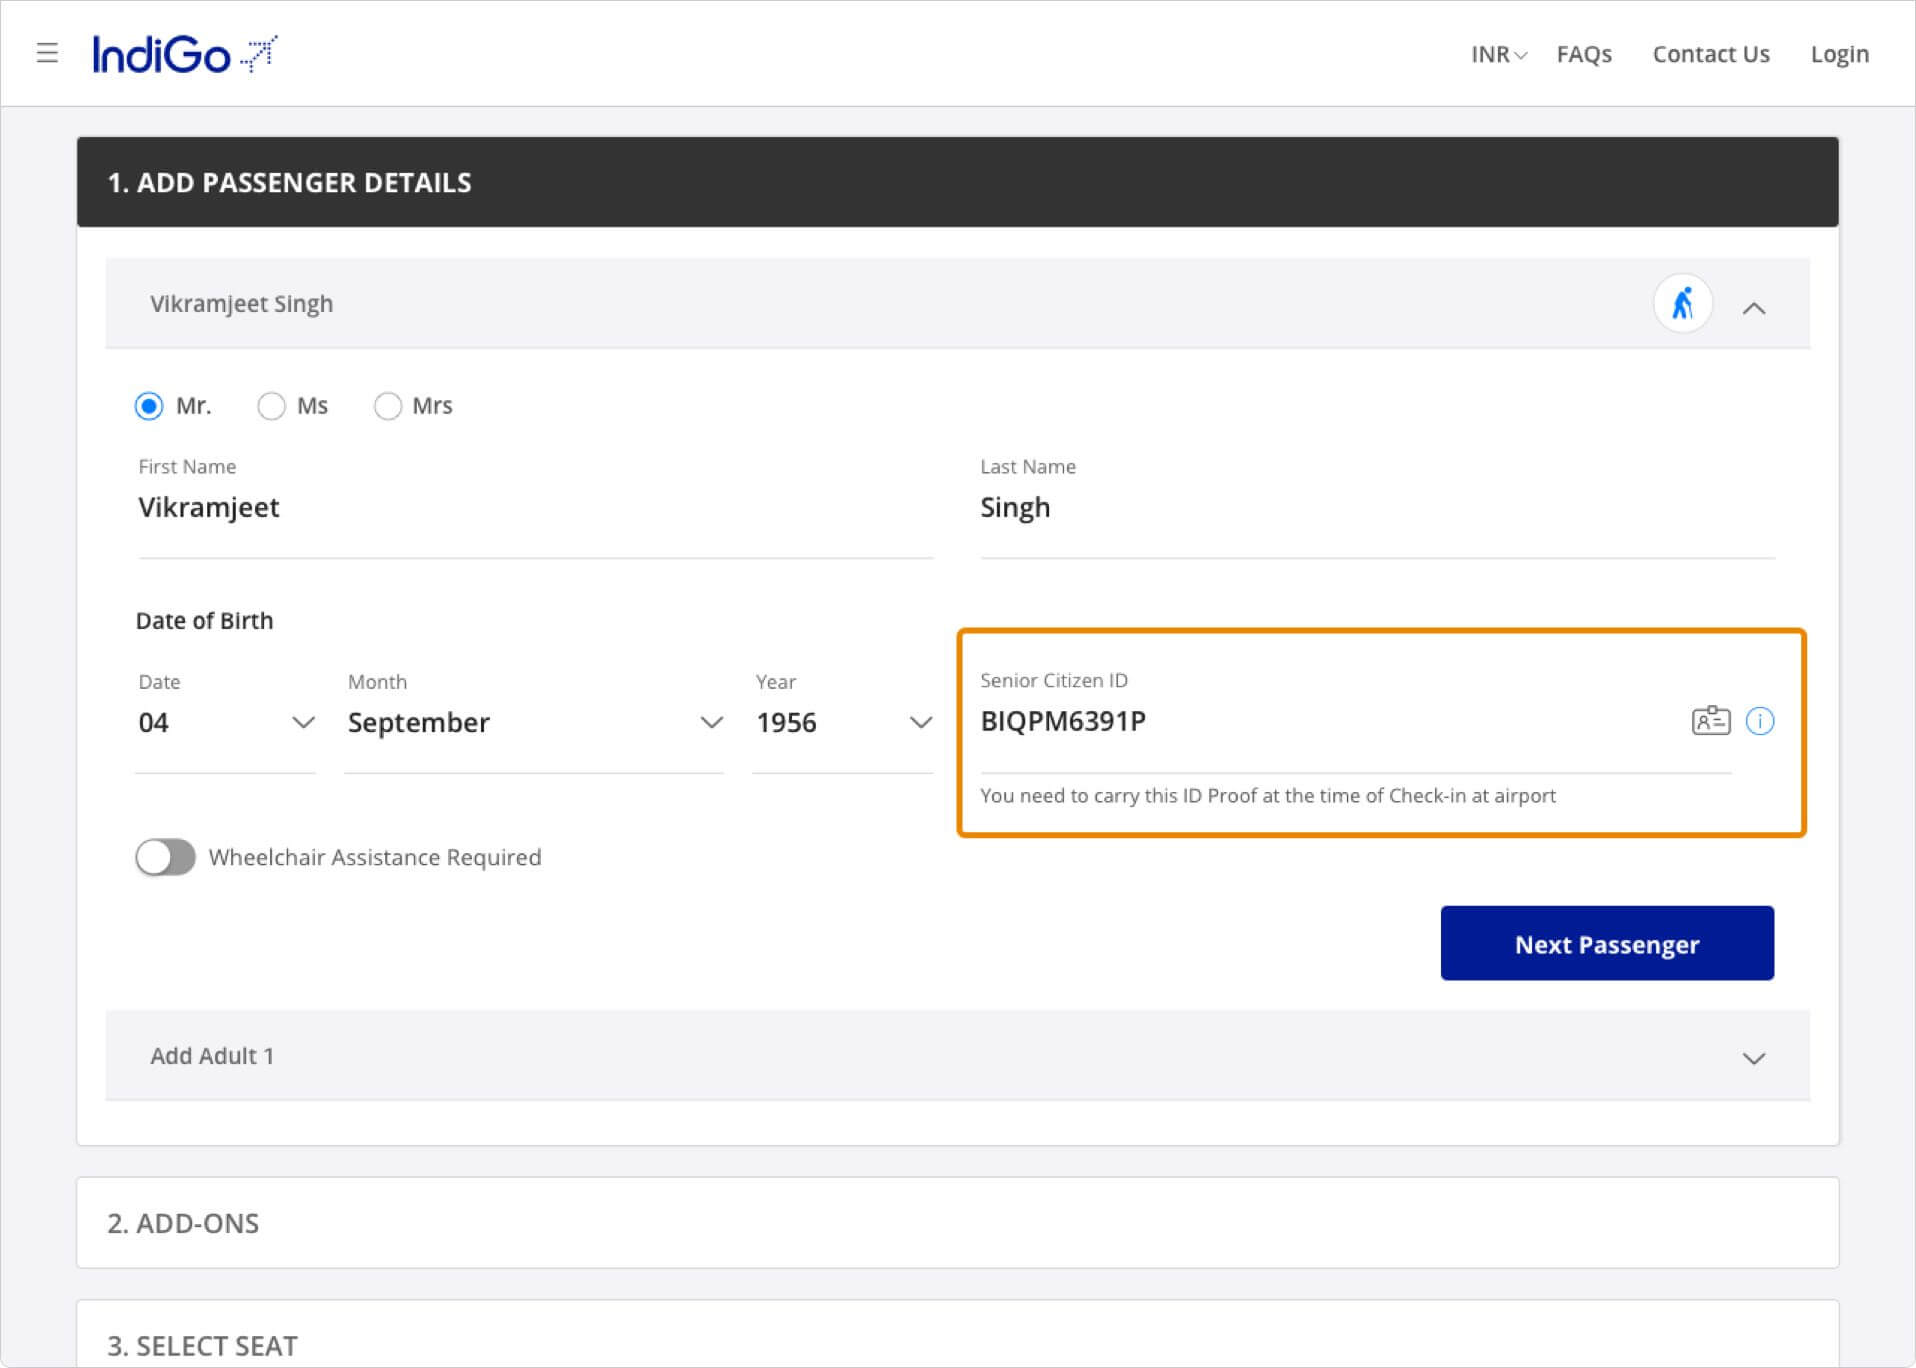Collapse the Vikramjeet Singh passenger section
The width and height of the screenshot is (1916, 1368).
1753,308
